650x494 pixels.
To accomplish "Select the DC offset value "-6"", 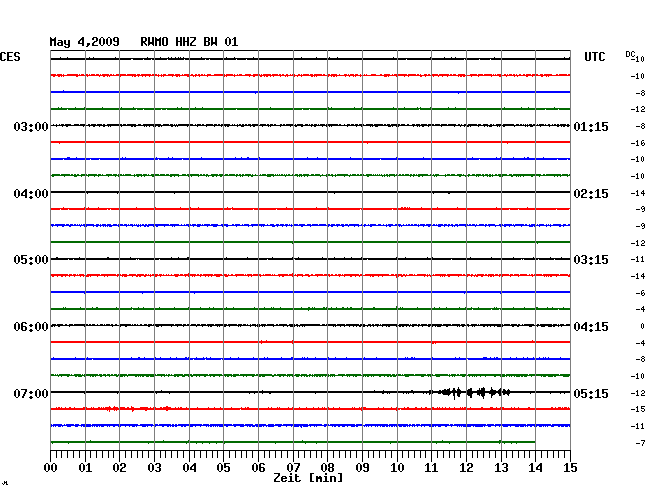I will coord(640,293).
